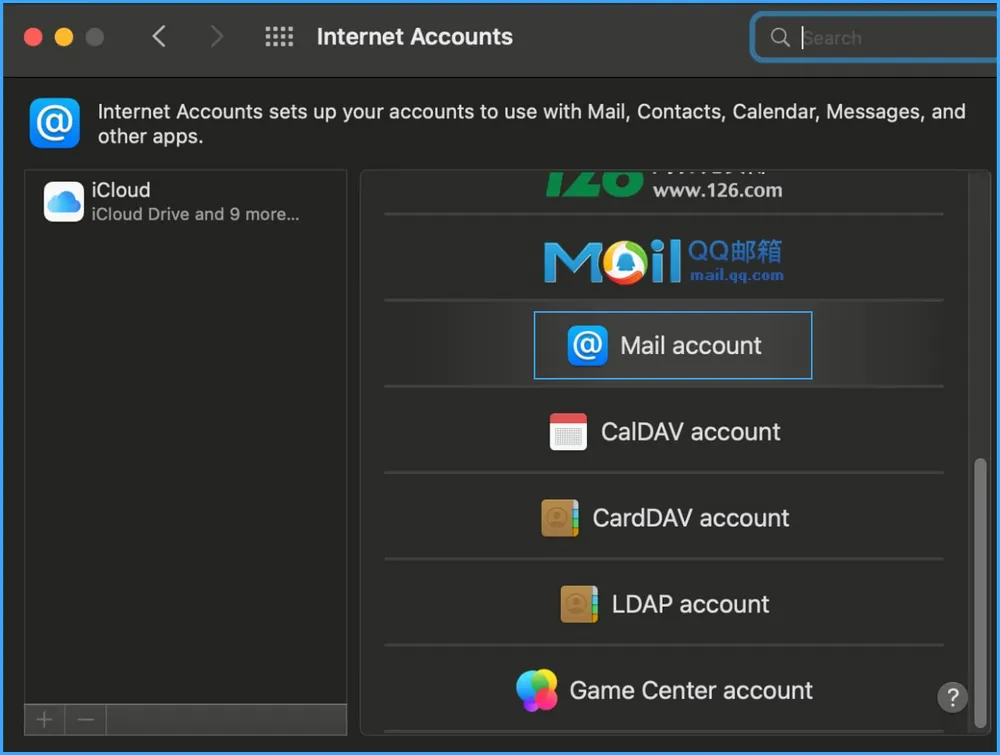Viewport: 1000px width, 755px height.
Task: Select CardDAV account to add contacts
Action: pyautogui.click(x=672, y=517)
